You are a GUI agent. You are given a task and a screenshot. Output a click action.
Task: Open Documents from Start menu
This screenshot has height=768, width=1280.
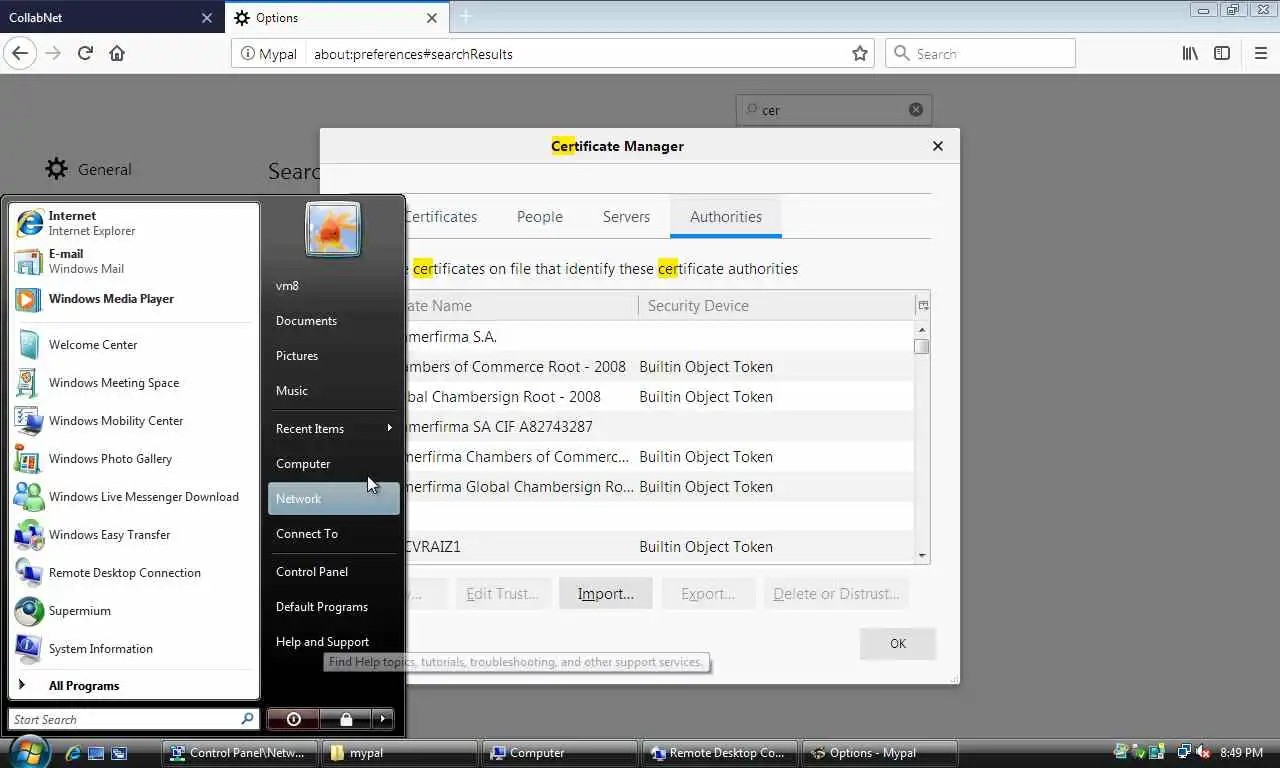pyautogui.click(x=333, y=320)
